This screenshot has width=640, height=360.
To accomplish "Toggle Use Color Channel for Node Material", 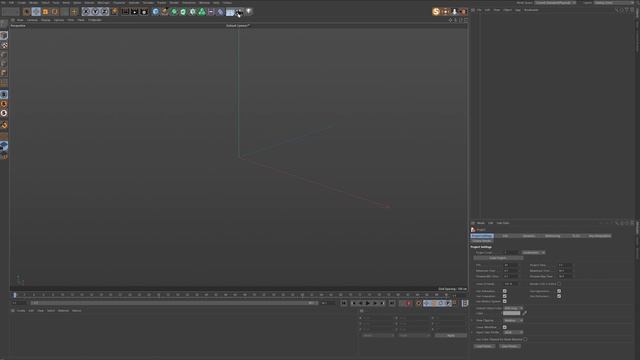I will point(525,339).
